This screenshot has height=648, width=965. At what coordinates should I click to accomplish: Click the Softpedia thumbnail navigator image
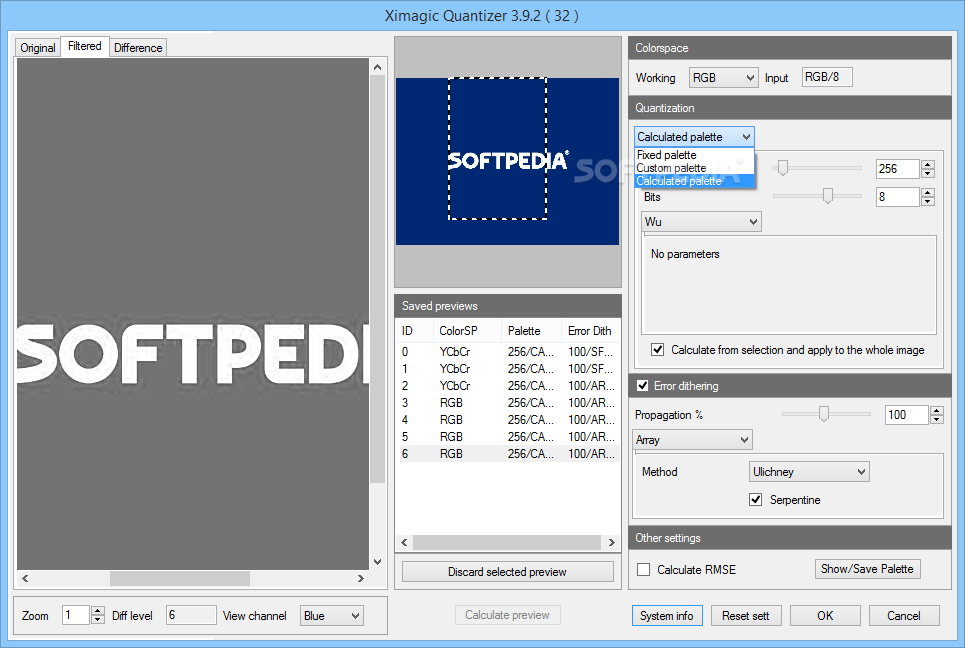point(507,161)
